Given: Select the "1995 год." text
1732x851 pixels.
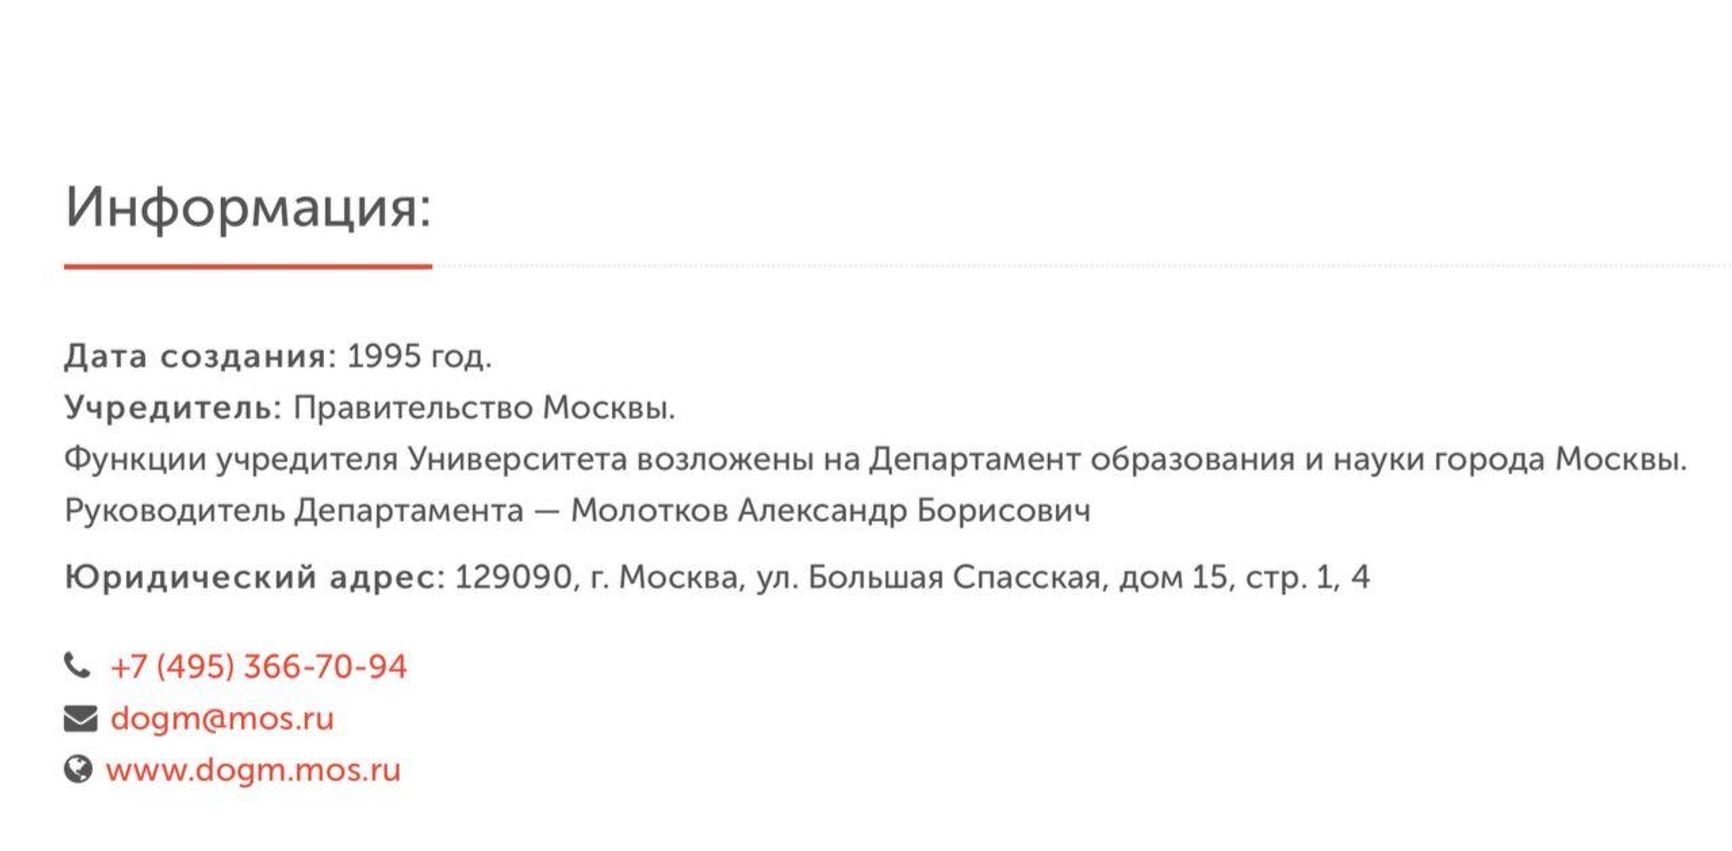Looking at the screenshot, I should point(419,356).
